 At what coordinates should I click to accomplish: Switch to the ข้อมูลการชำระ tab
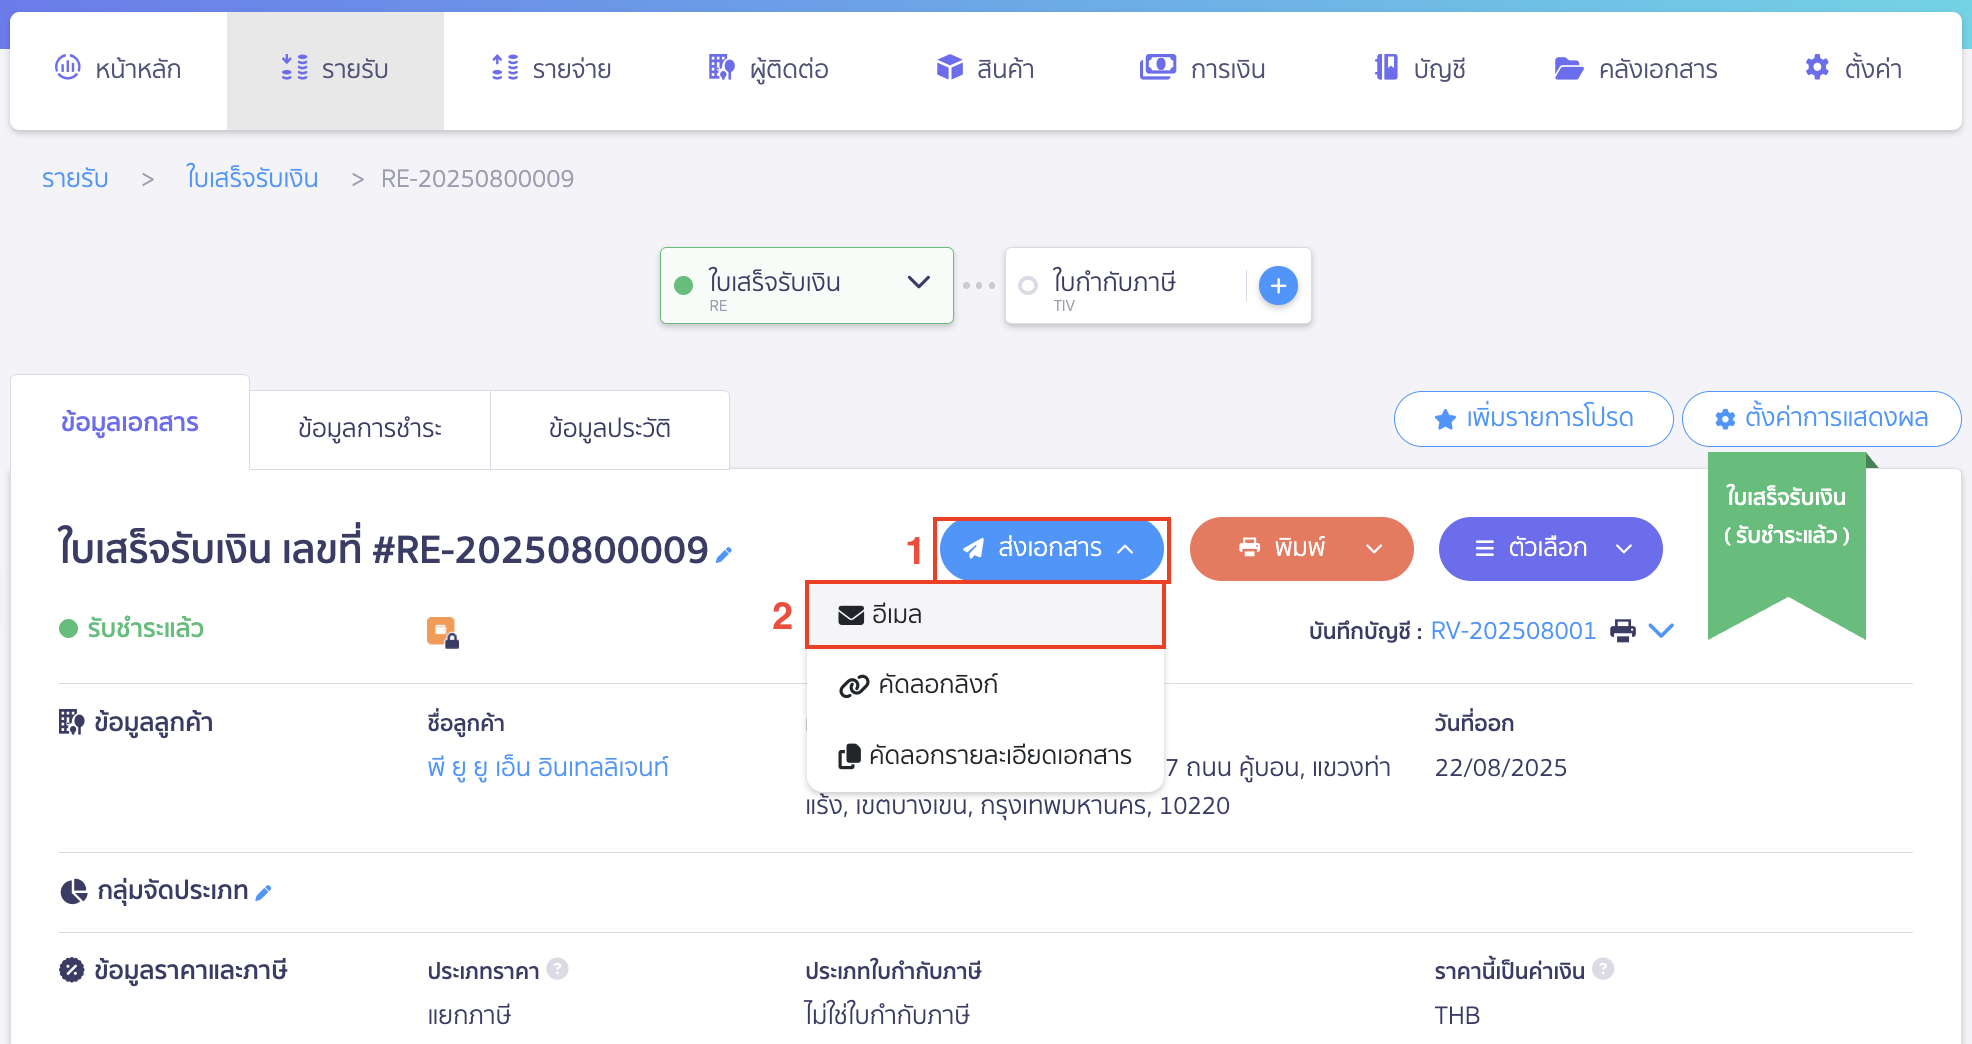369,428
